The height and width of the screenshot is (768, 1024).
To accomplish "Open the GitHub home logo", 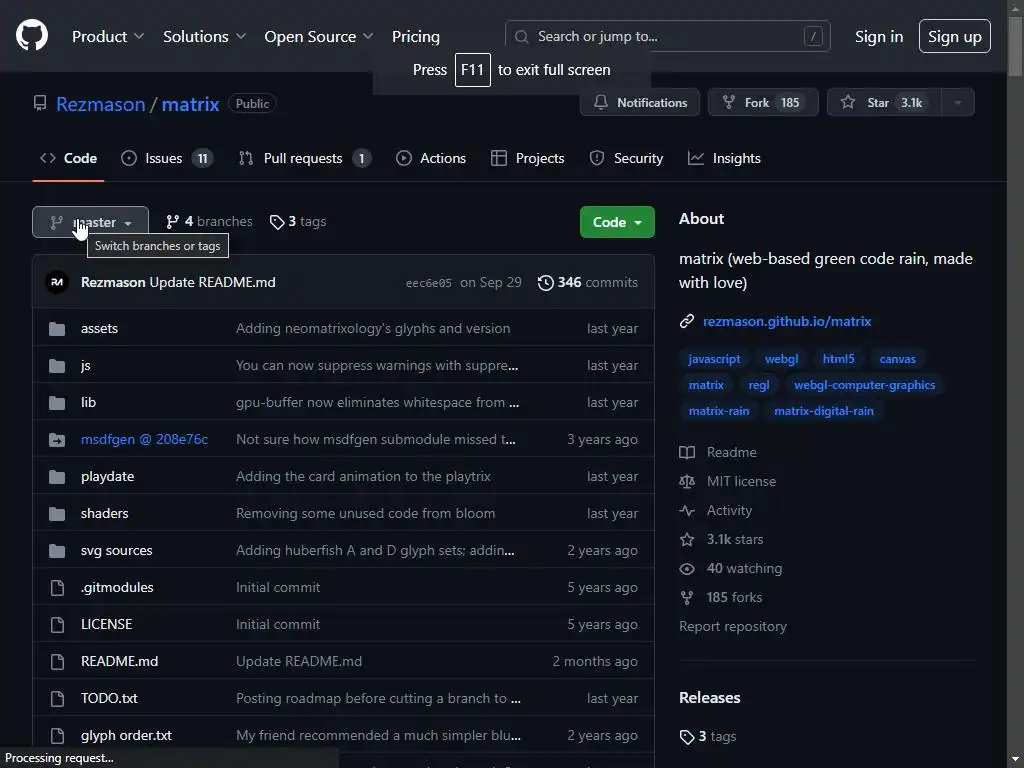I will coord(31,35).
